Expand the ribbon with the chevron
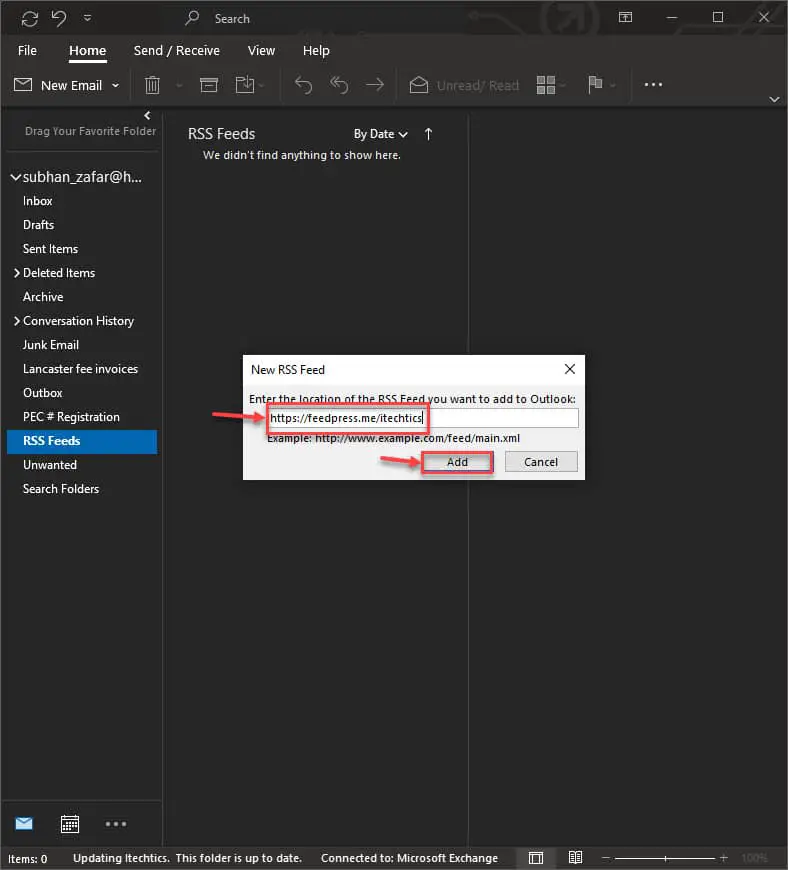Viewport: 788px width, 870px height. (774, 99)
